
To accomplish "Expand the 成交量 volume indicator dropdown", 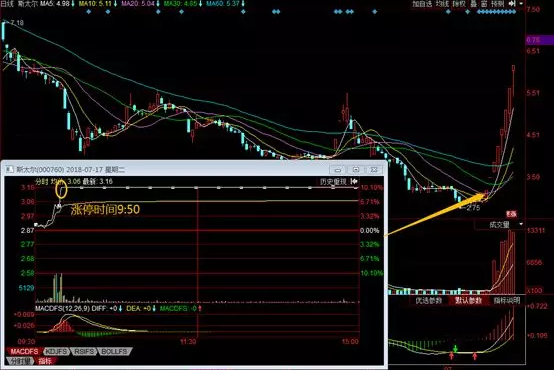I will tap(521, 224).
